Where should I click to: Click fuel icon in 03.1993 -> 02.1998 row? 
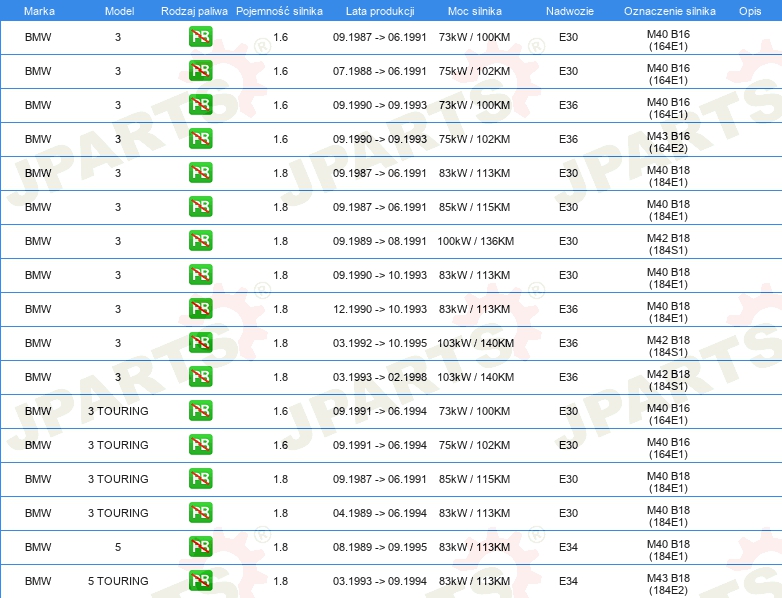pyautogui.click(x=200, y=377)
